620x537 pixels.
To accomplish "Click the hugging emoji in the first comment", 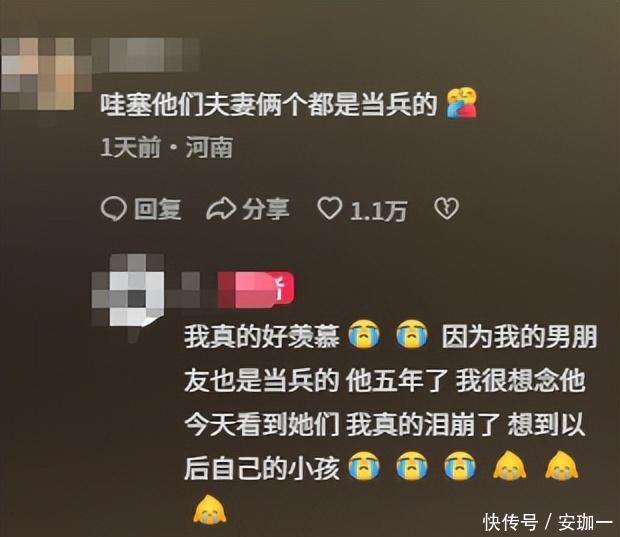I will pos(462,103).
